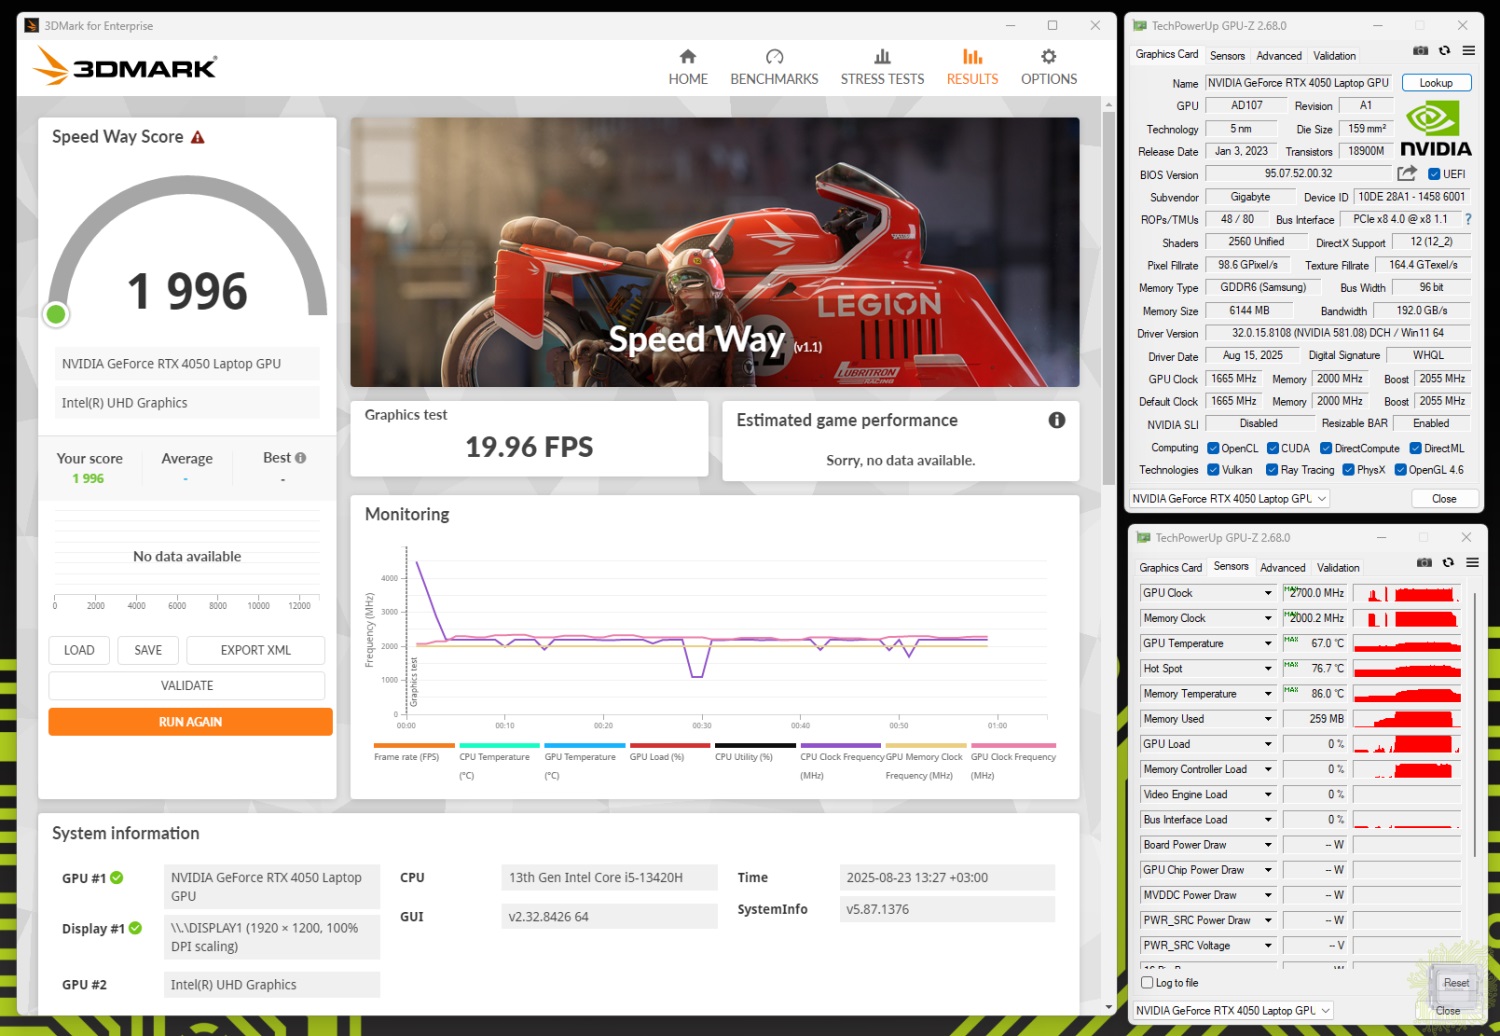The height and width of the screenshot is (1036, 1500).
Task: Go to STRESS TESTS in 3DMark
Action: tap(882, 67)
